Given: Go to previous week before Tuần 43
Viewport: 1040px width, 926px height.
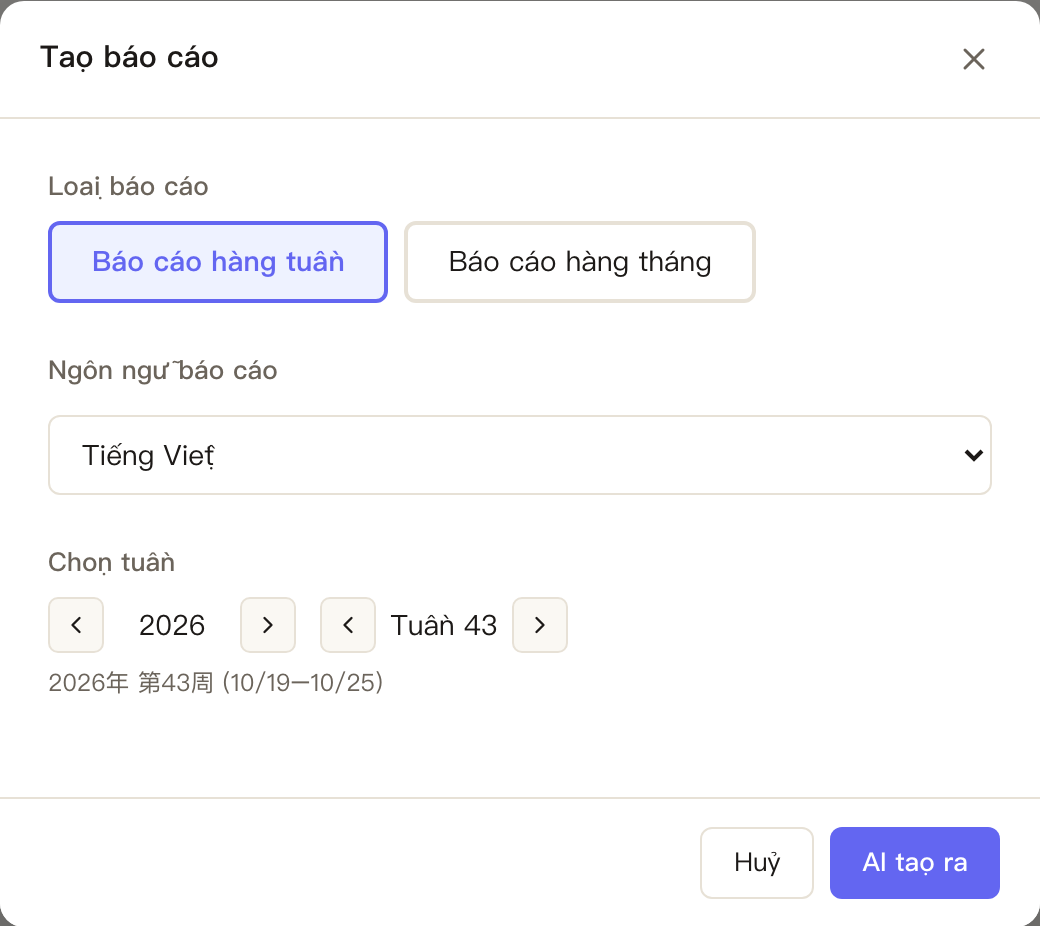Looking at the screenshot, I should (348, 625).
